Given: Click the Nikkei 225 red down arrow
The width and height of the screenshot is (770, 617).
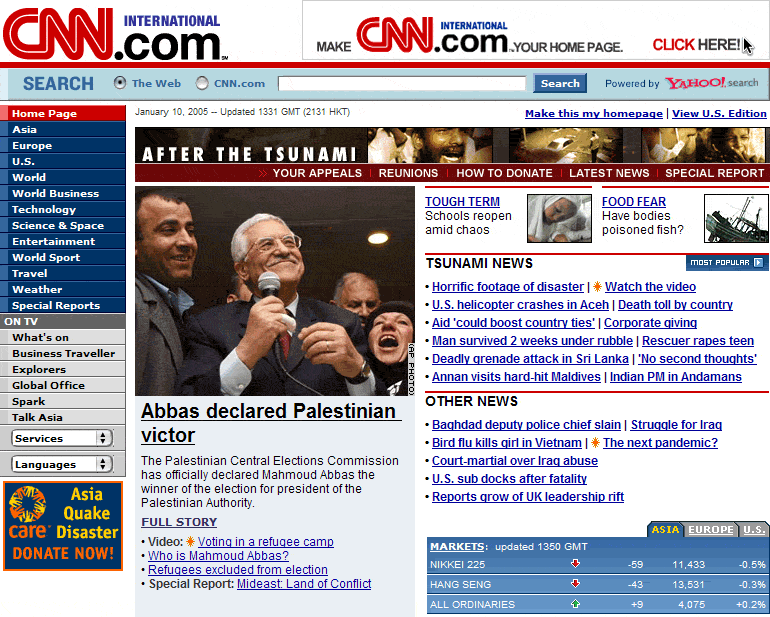Looking at the screenshot, I should 576,563.
